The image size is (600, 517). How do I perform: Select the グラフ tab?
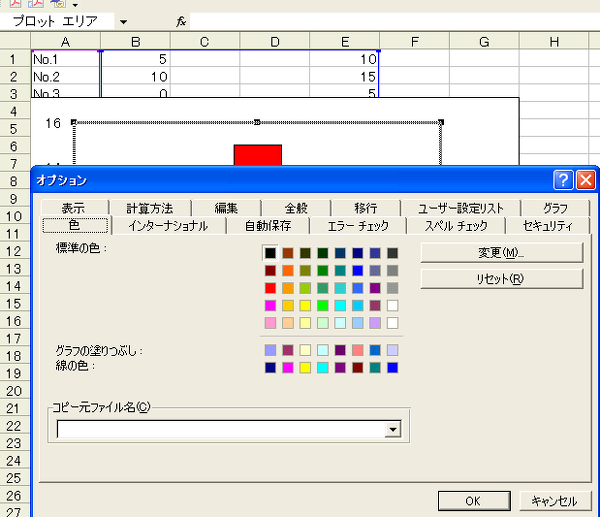pyautogui.click(x=555, y=208)
